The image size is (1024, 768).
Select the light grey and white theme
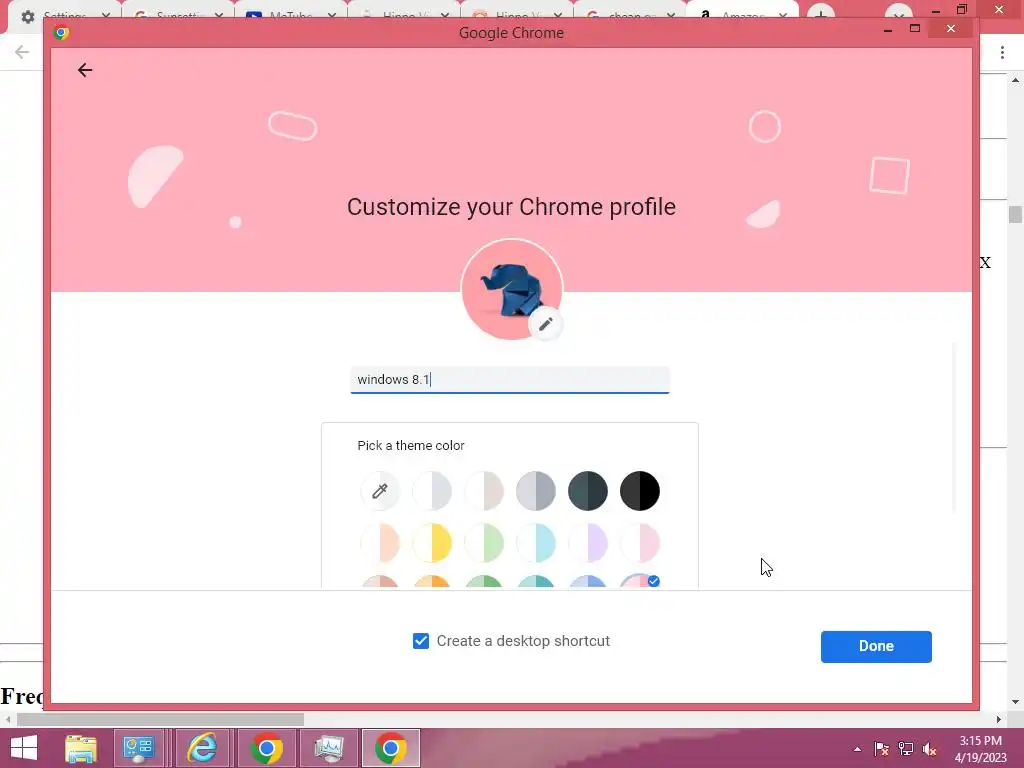point(432,490)
